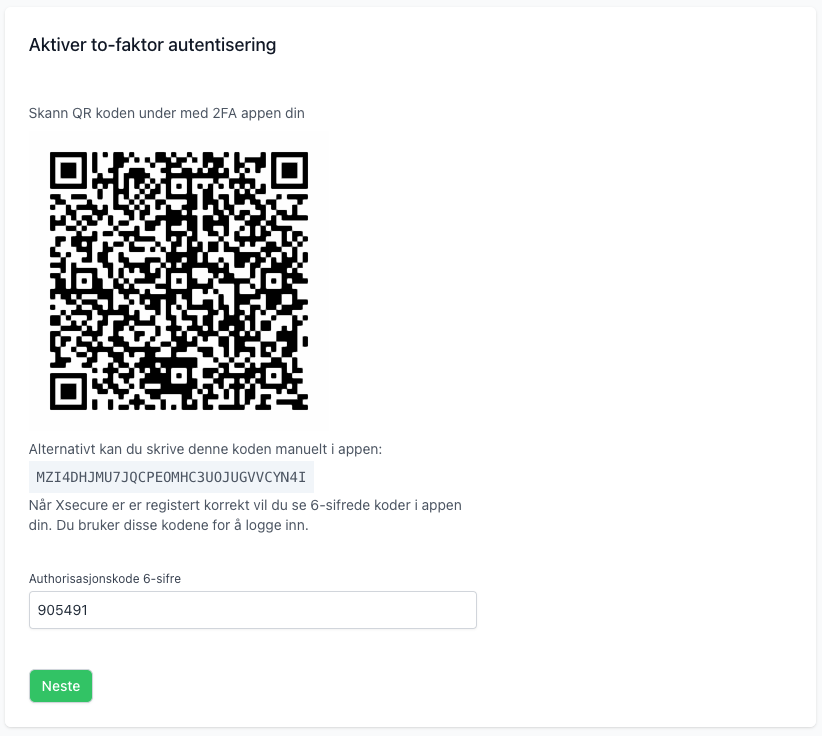822x736 pixels.
Task: Focus the Authorisasjonskode 6-sifre input field
Action: coord(253,610)
